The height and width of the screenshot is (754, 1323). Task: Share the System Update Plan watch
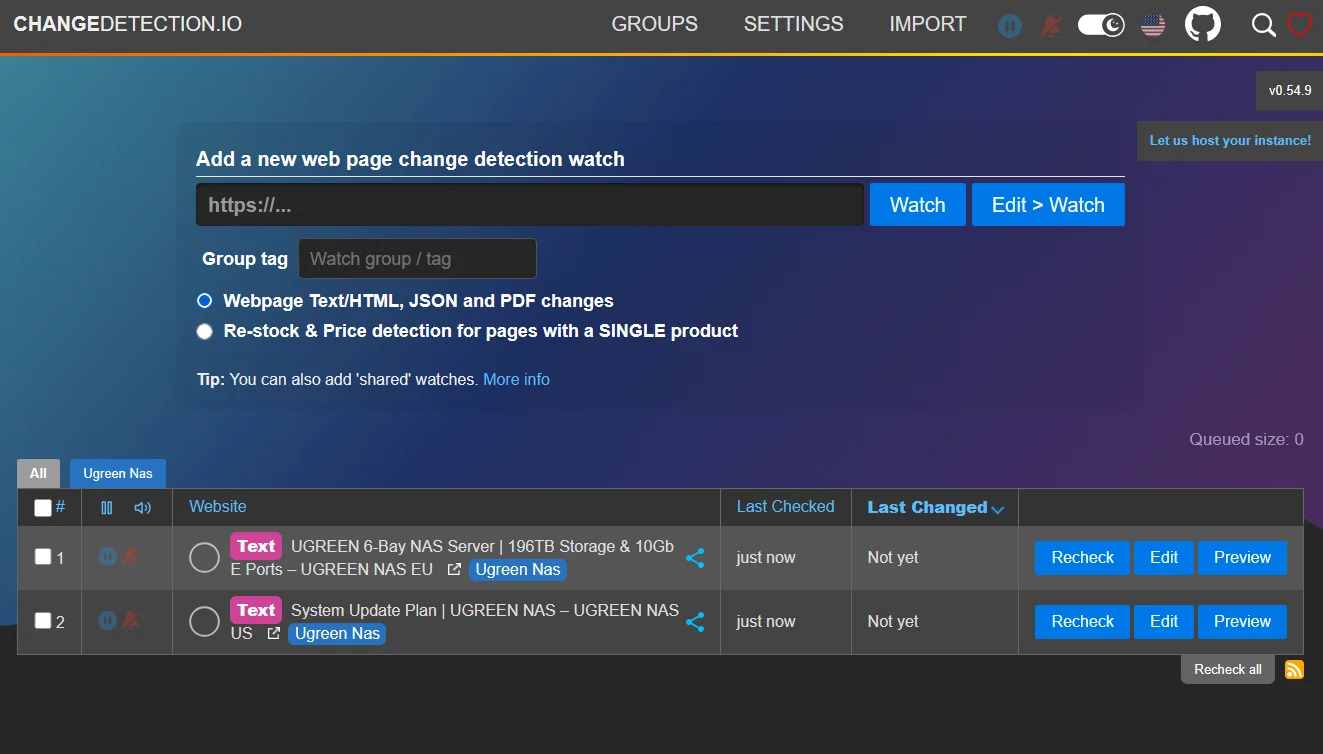(x=695, y=622)
